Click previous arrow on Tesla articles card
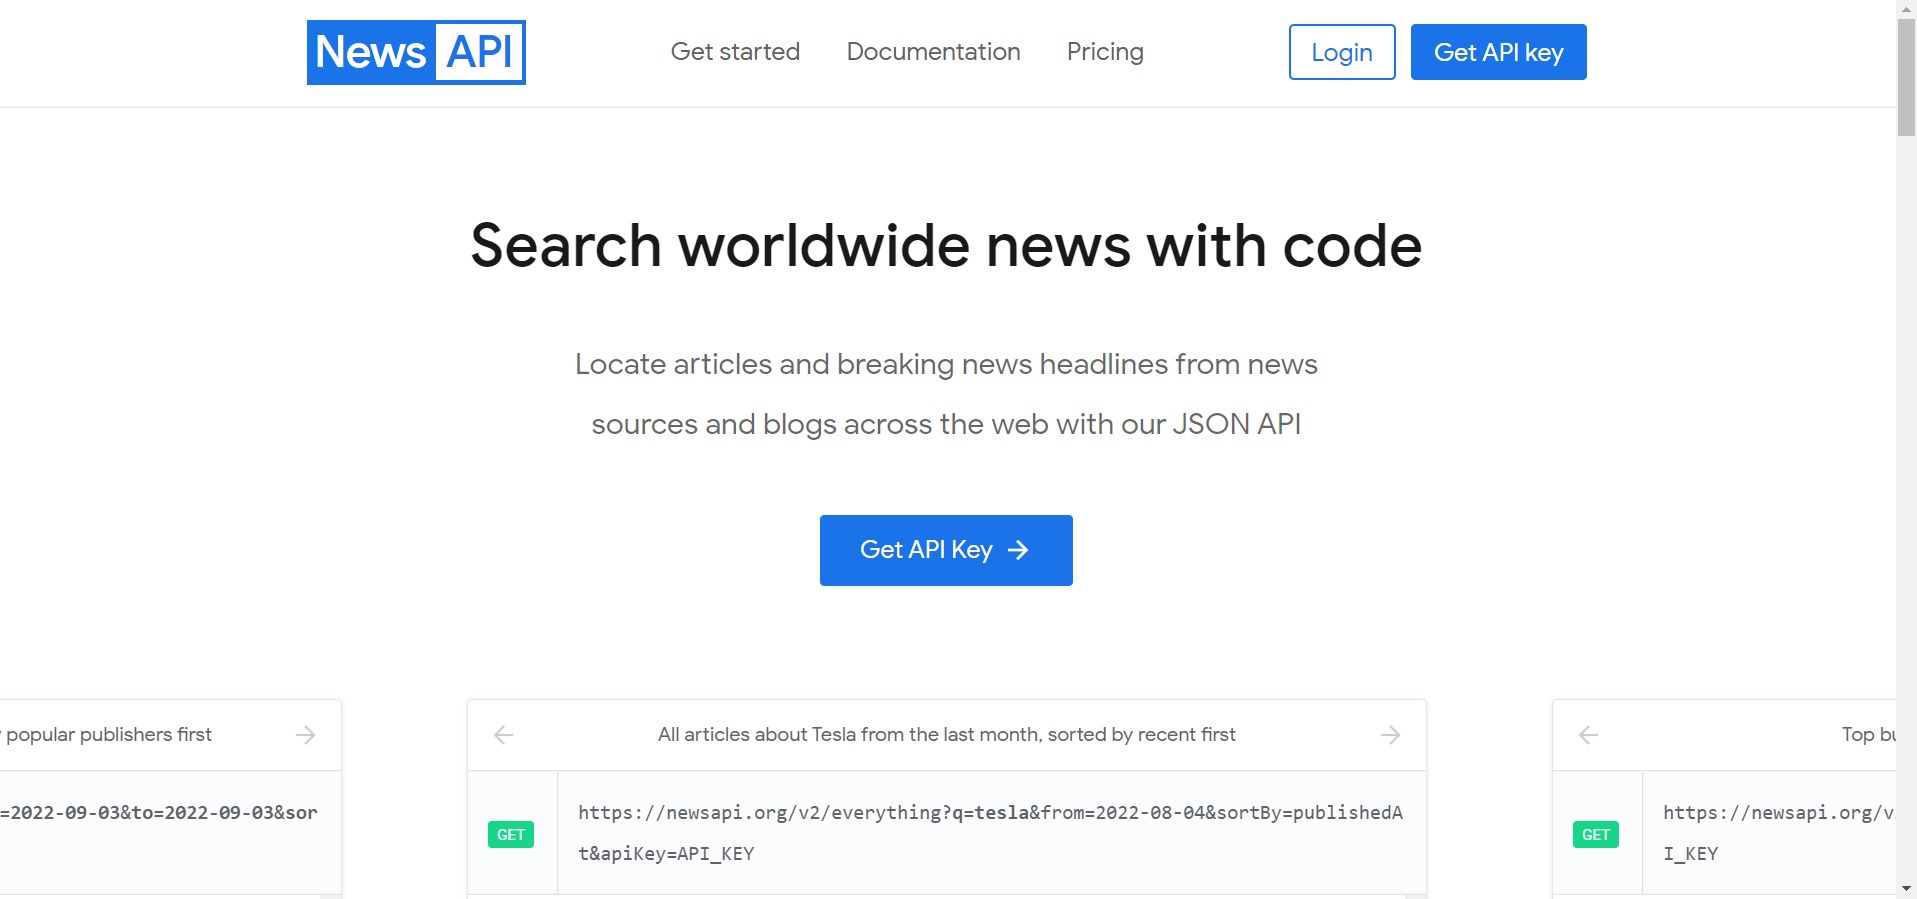 (503, 735)
